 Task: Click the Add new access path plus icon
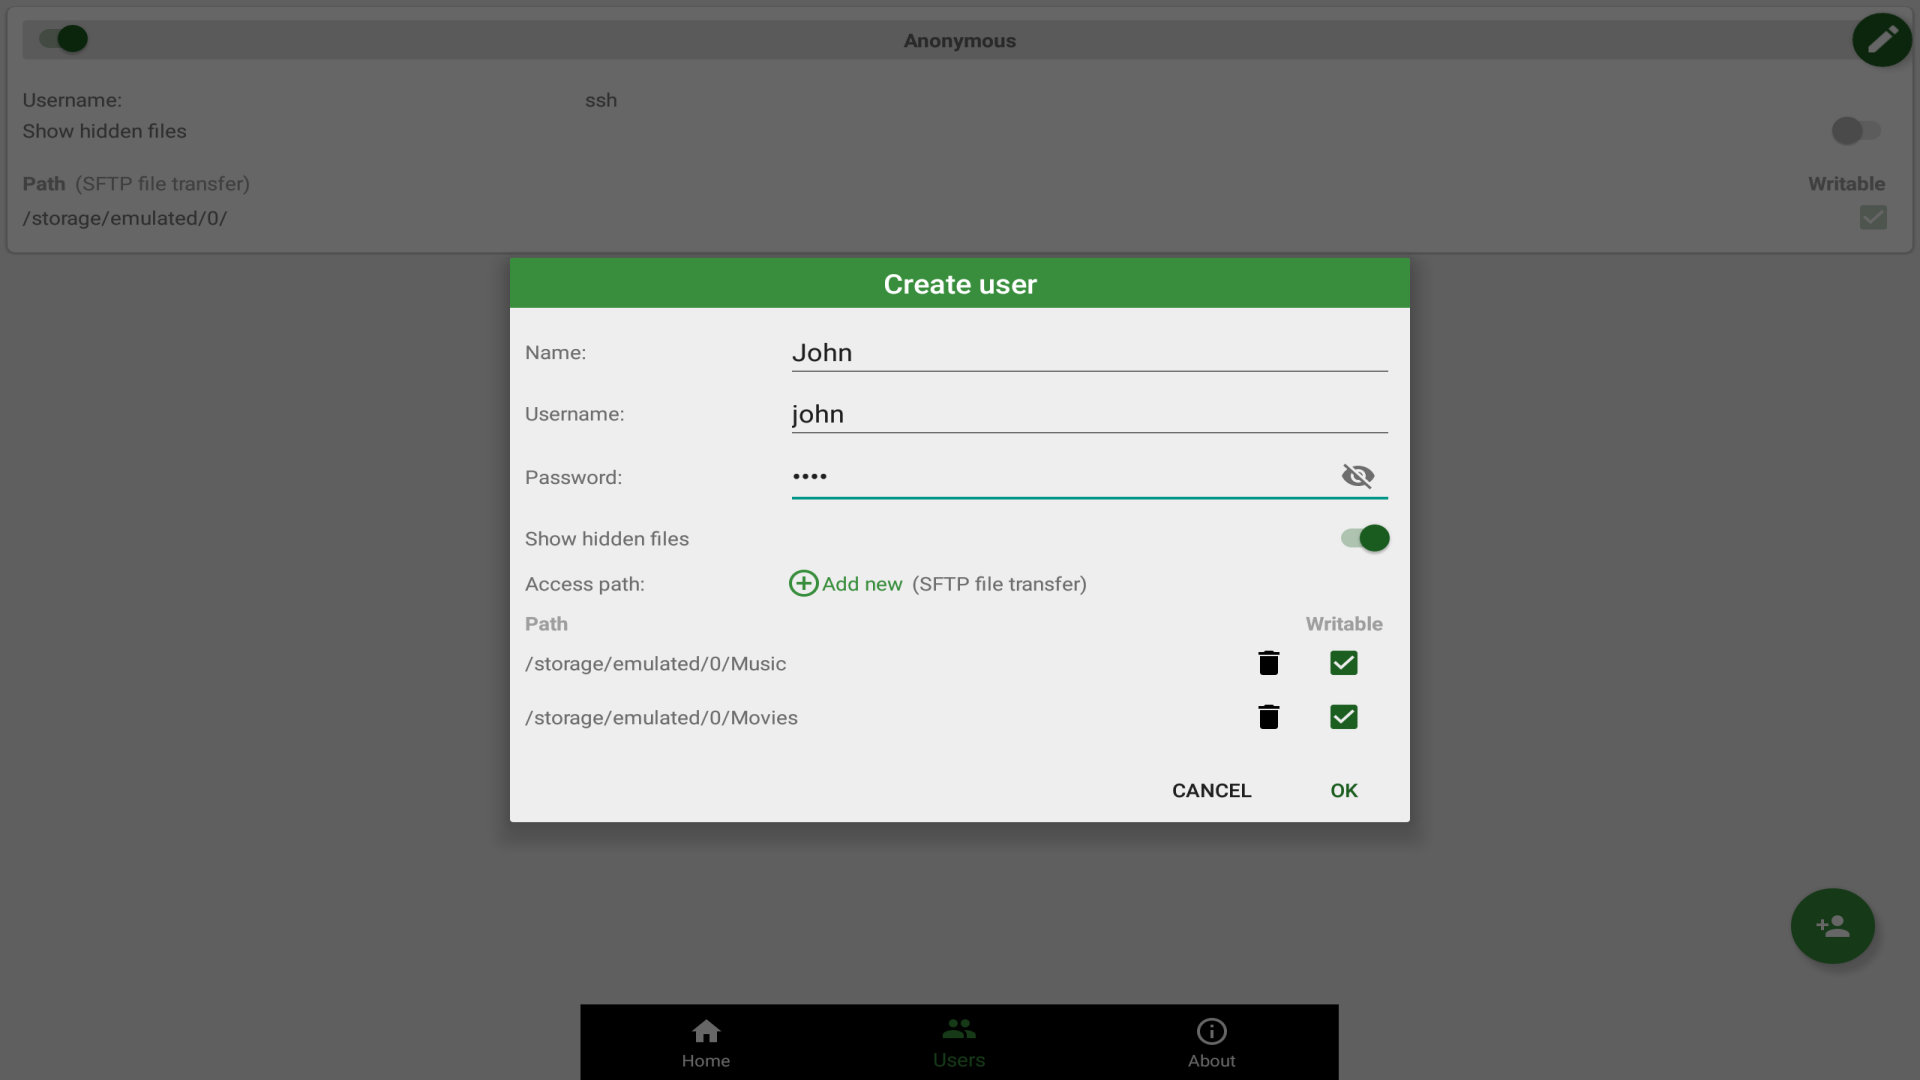803,584
